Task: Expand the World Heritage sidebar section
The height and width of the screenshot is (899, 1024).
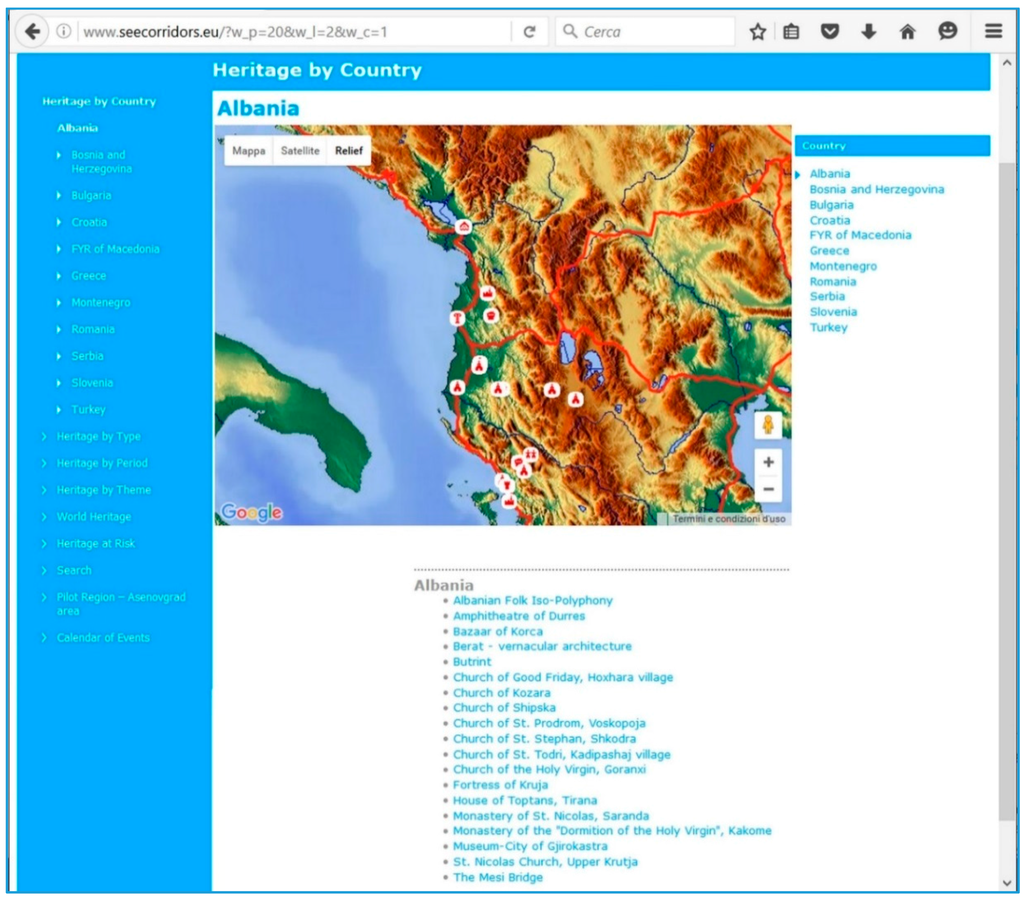Action: pyautogui.click(x=93, y=517)
